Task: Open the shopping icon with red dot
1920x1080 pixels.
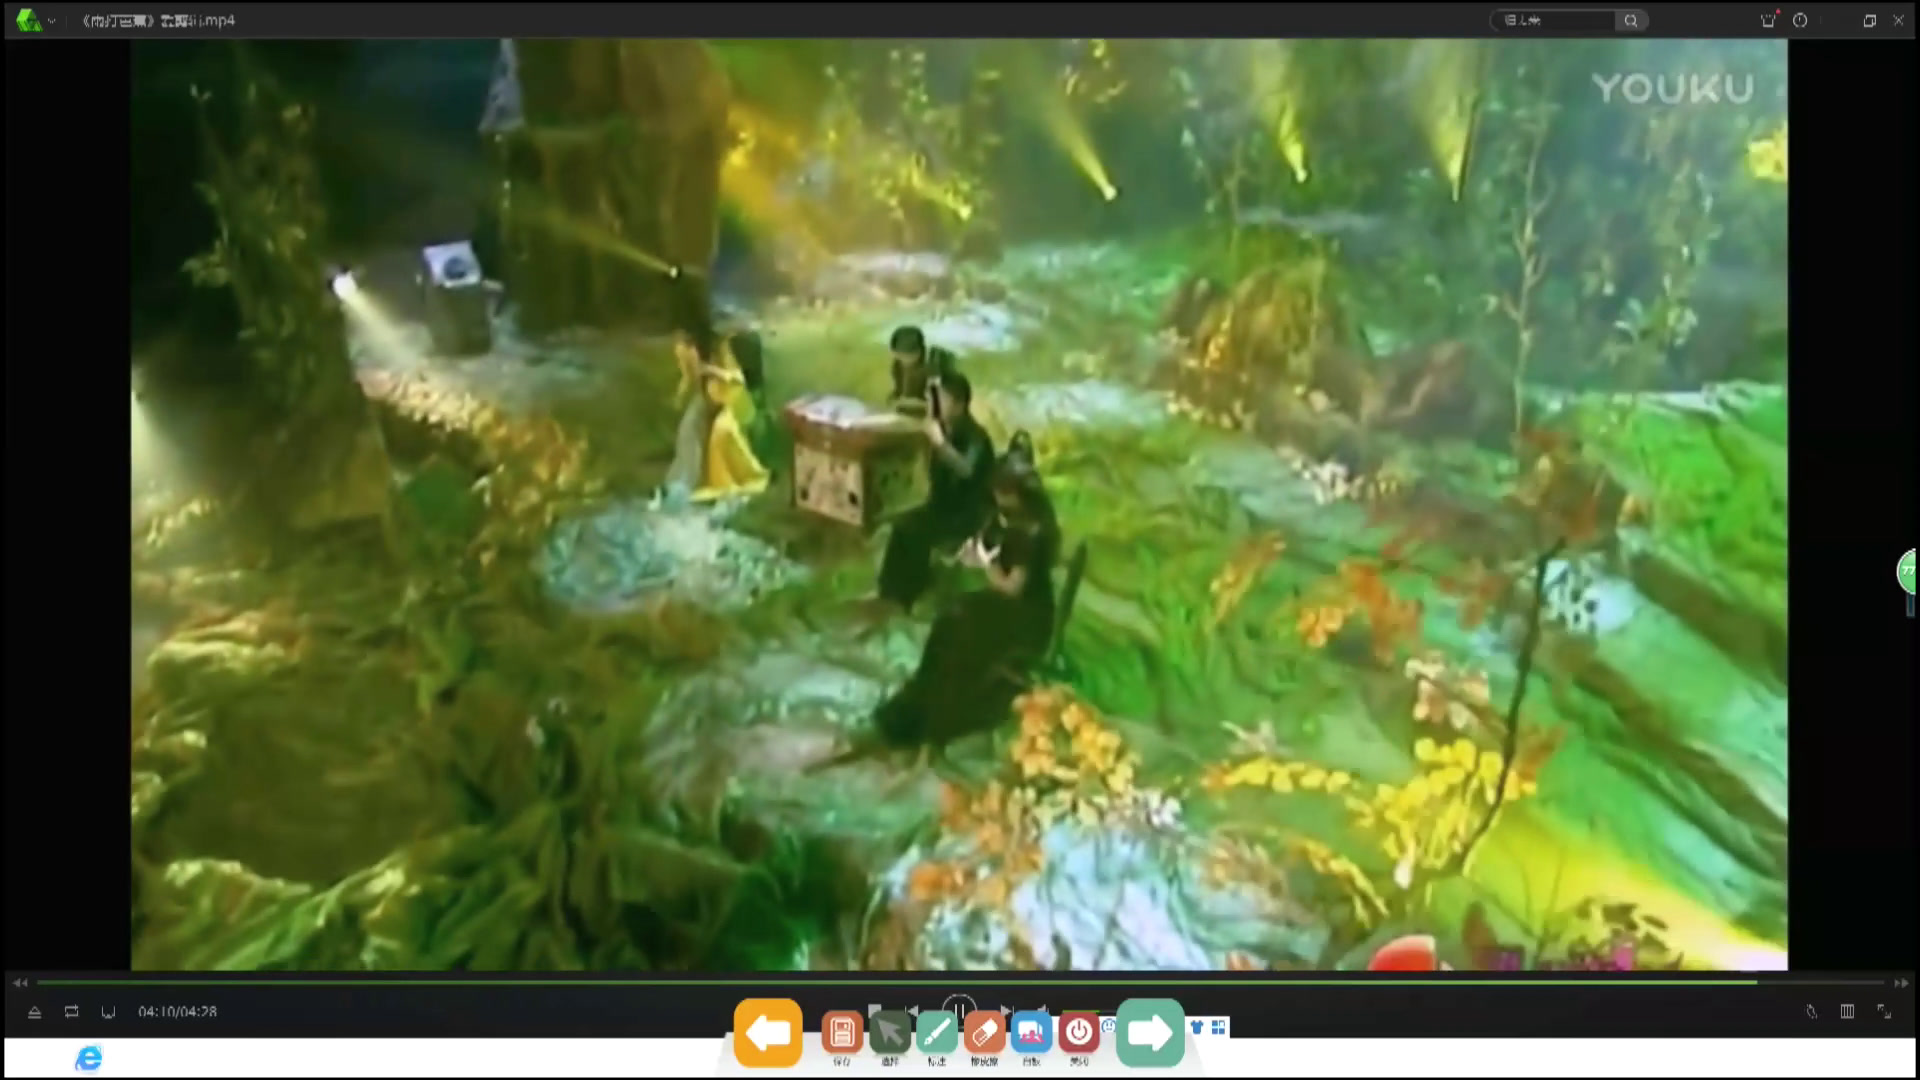Action: pyautogui.click(x=1768, y=20)
